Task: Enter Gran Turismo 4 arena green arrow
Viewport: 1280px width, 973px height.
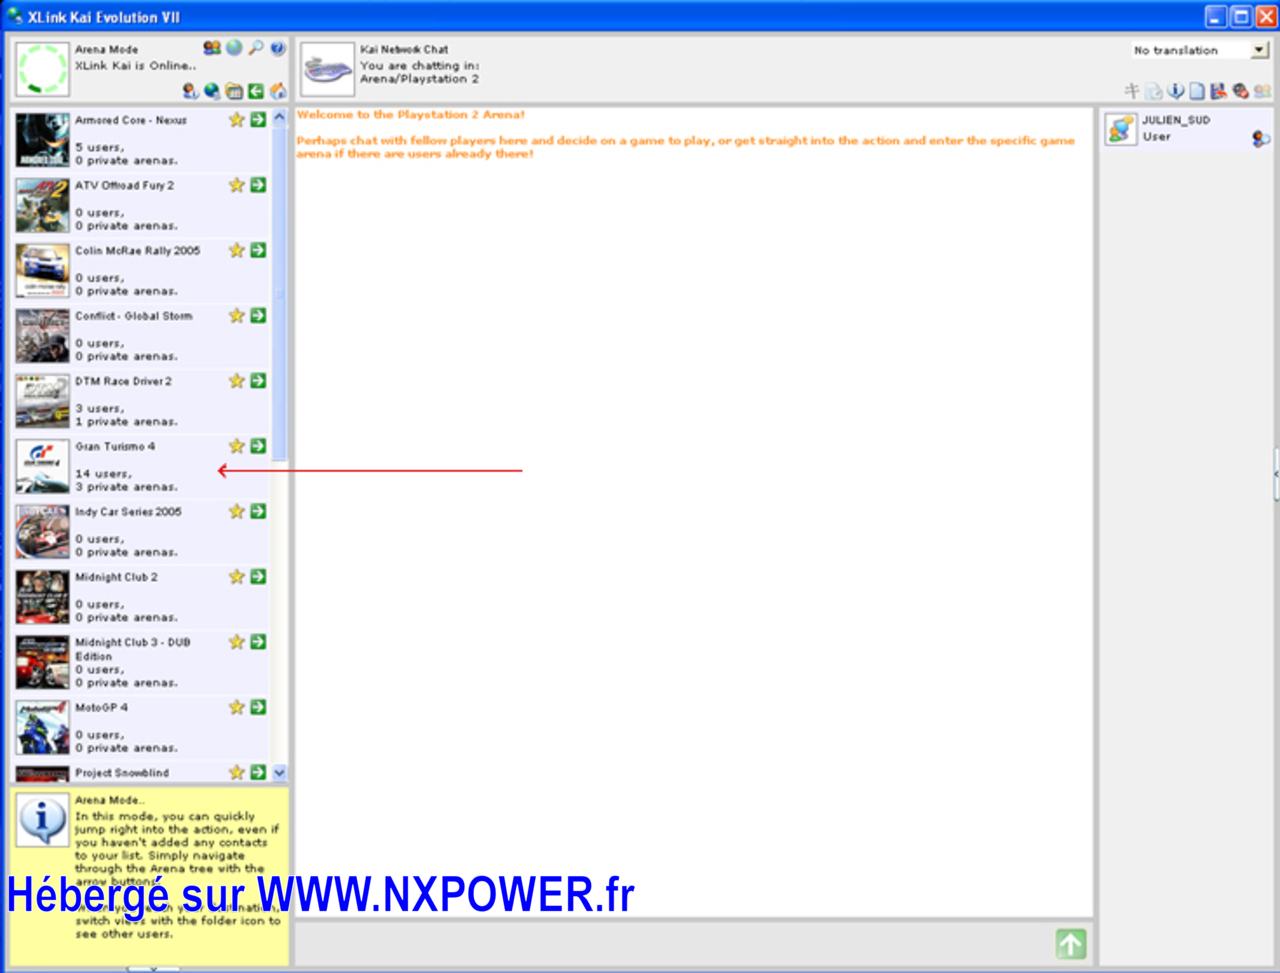Action: (259, 446)
